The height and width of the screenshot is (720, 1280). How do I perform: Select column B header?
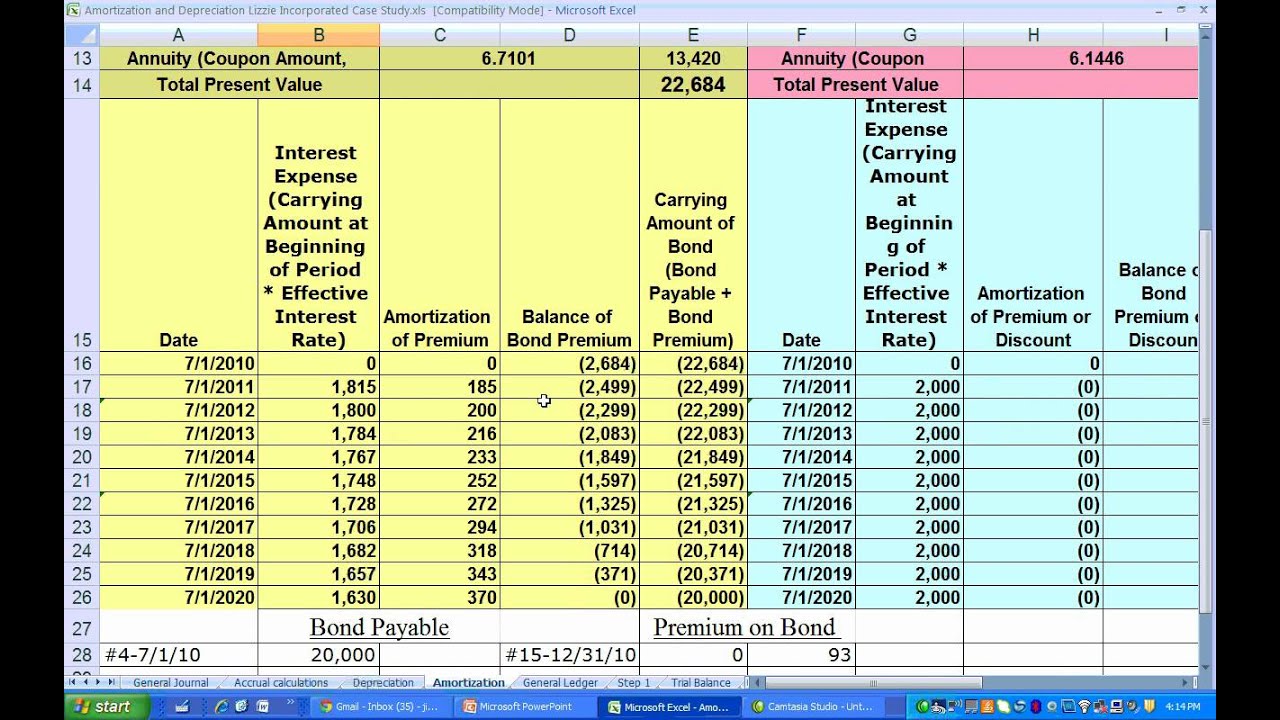tap(318, 35)
